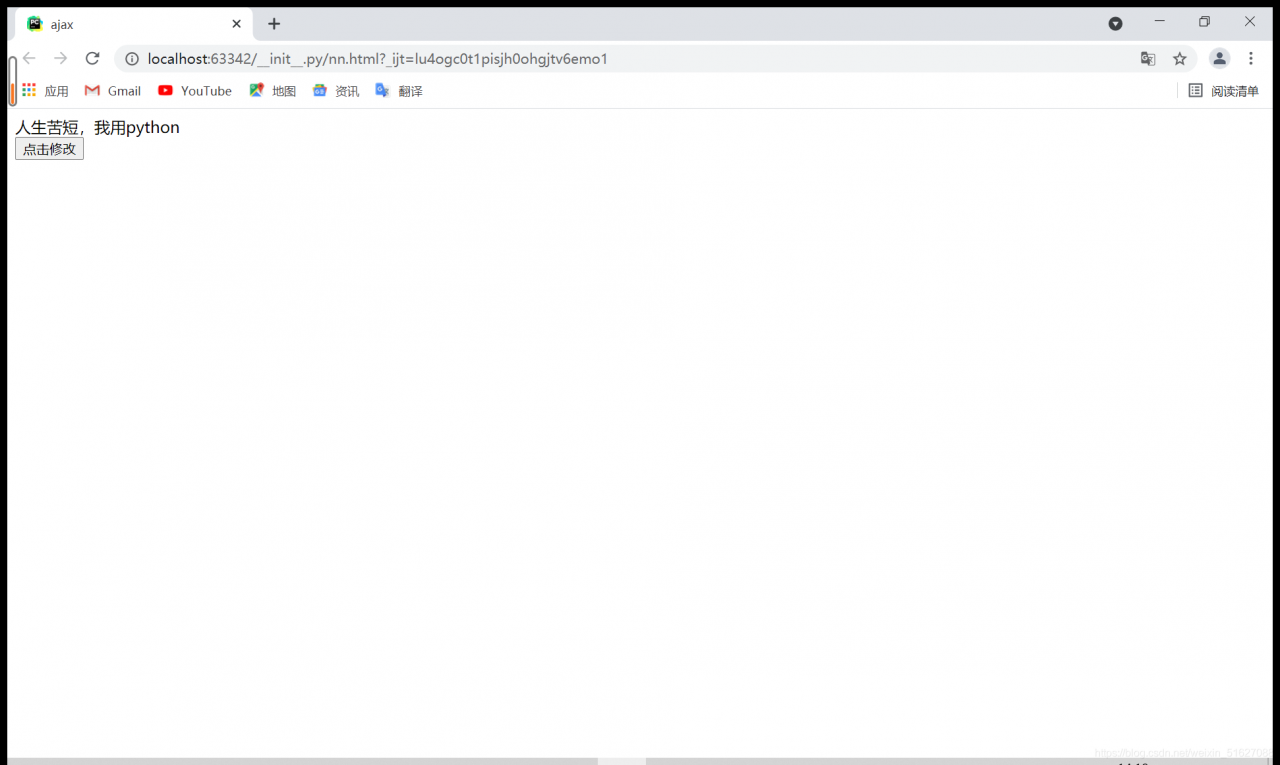Open the Google Translate page icon
Screen dimensions: 1280x765
1148,59
